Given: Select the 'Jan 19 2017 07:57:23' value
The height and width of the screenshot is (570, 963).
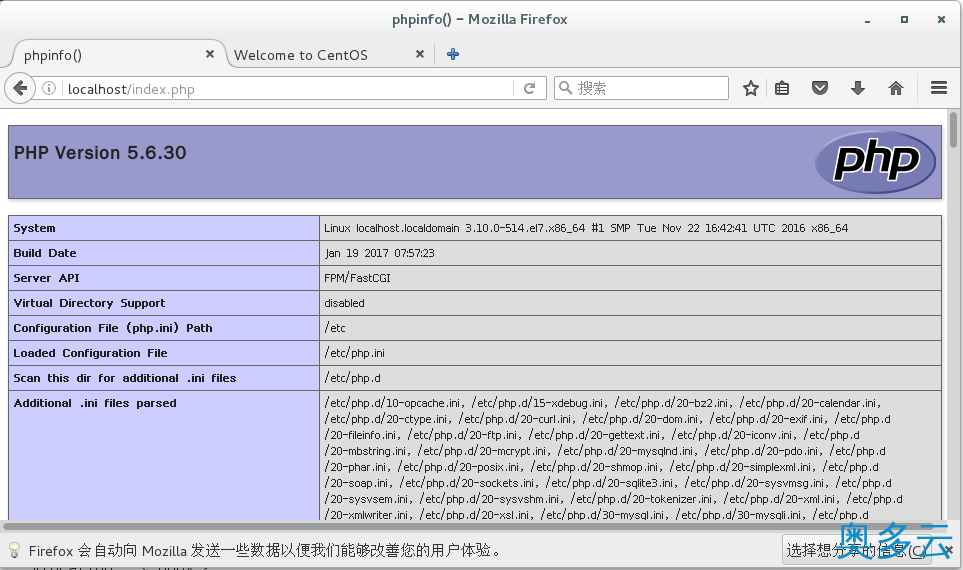Looking at the screenshot, I should (380, 253).
